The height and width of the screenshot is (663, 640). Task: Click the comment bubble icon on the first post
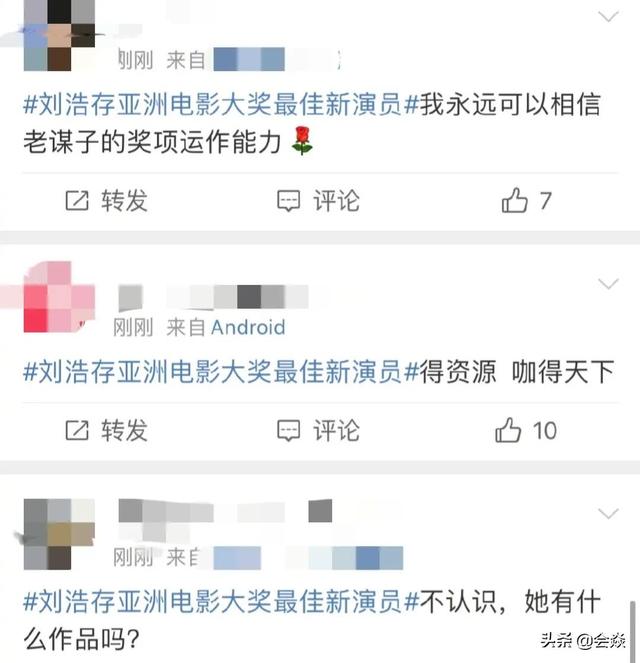click(289, 201)
